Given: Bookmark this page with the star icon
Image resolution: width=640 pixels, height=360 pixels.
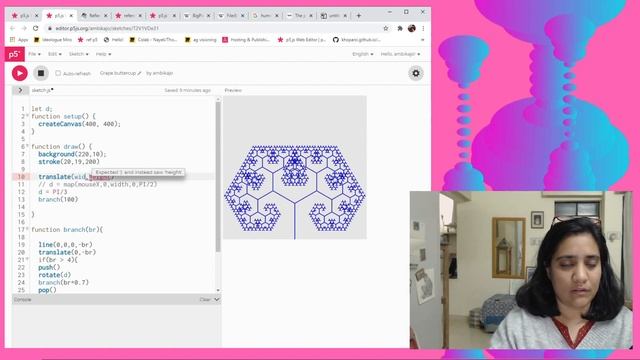Looking at the screenshot, I should coord(386,28).
